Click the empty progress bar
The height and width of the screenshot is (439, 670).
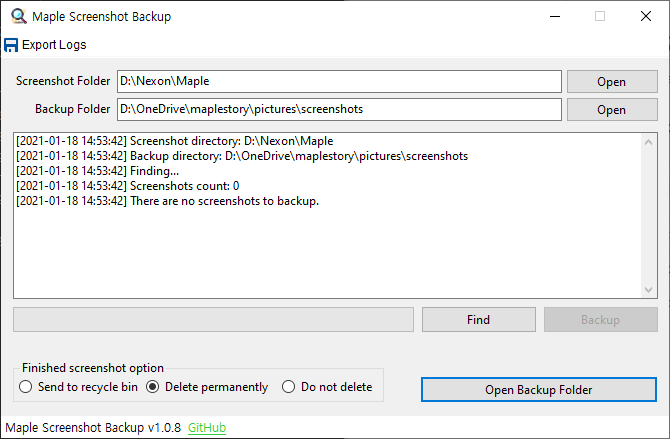(213, 319)
